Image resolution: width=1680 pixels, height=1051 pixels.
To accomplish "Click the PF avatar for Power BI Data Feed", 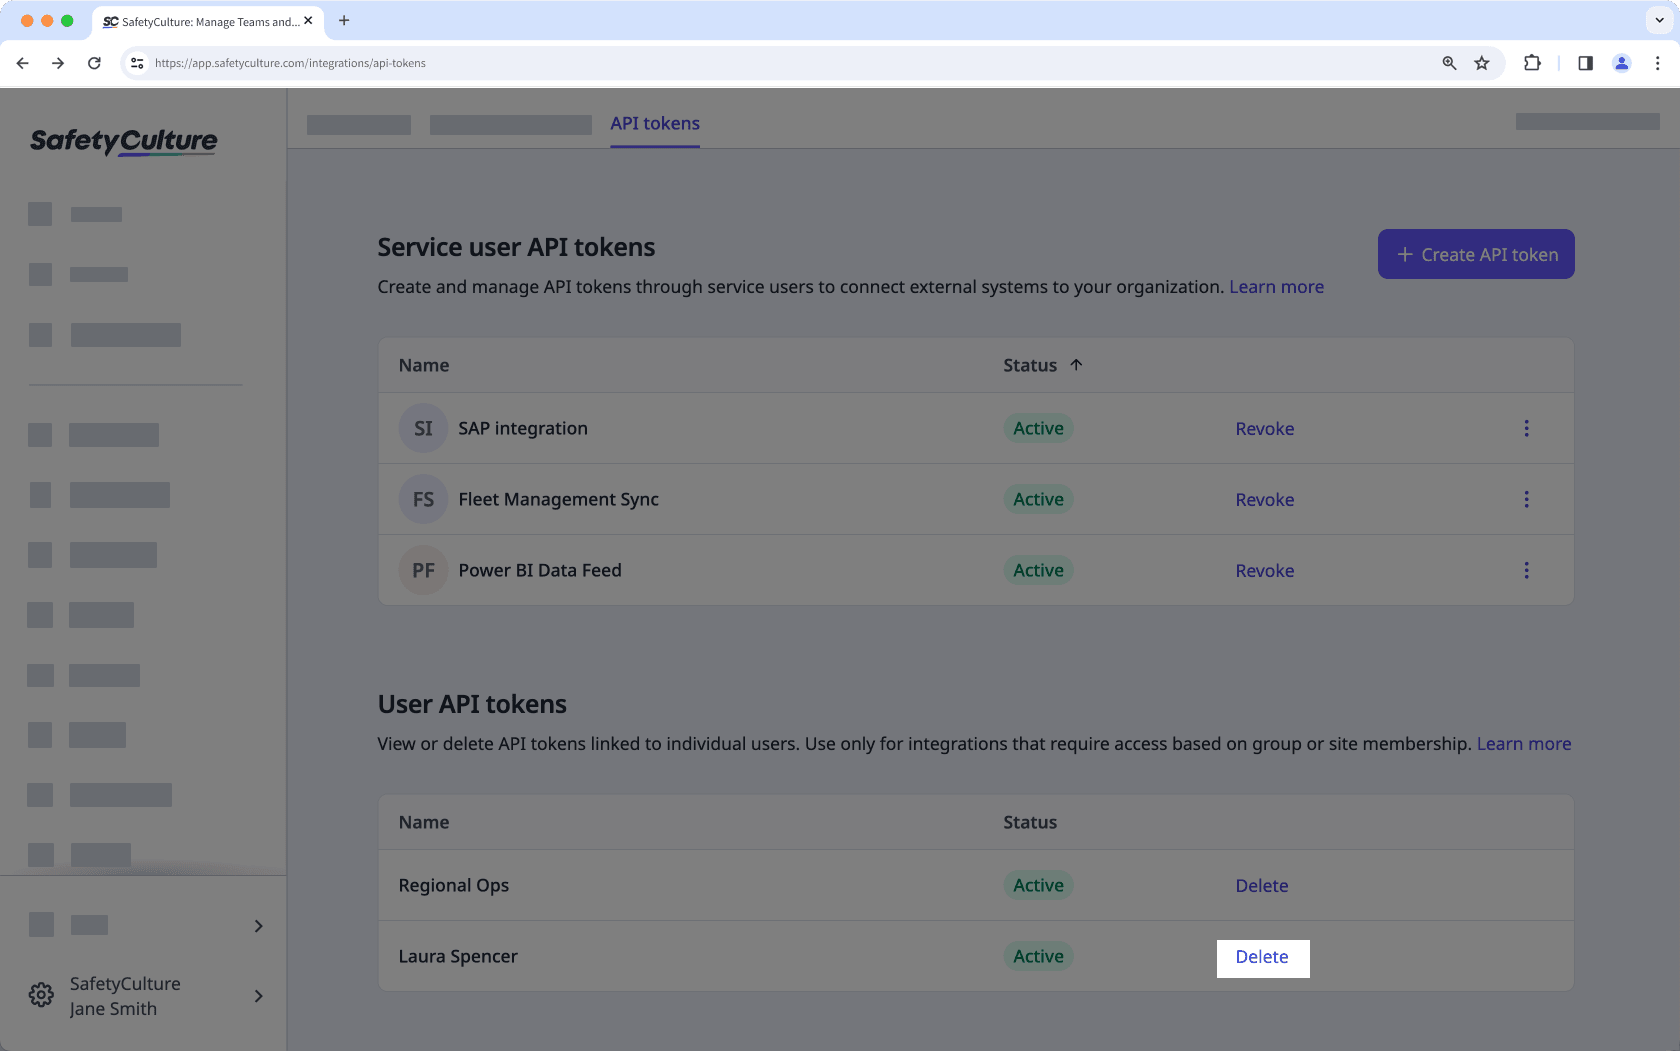I will tap(423, 570).
